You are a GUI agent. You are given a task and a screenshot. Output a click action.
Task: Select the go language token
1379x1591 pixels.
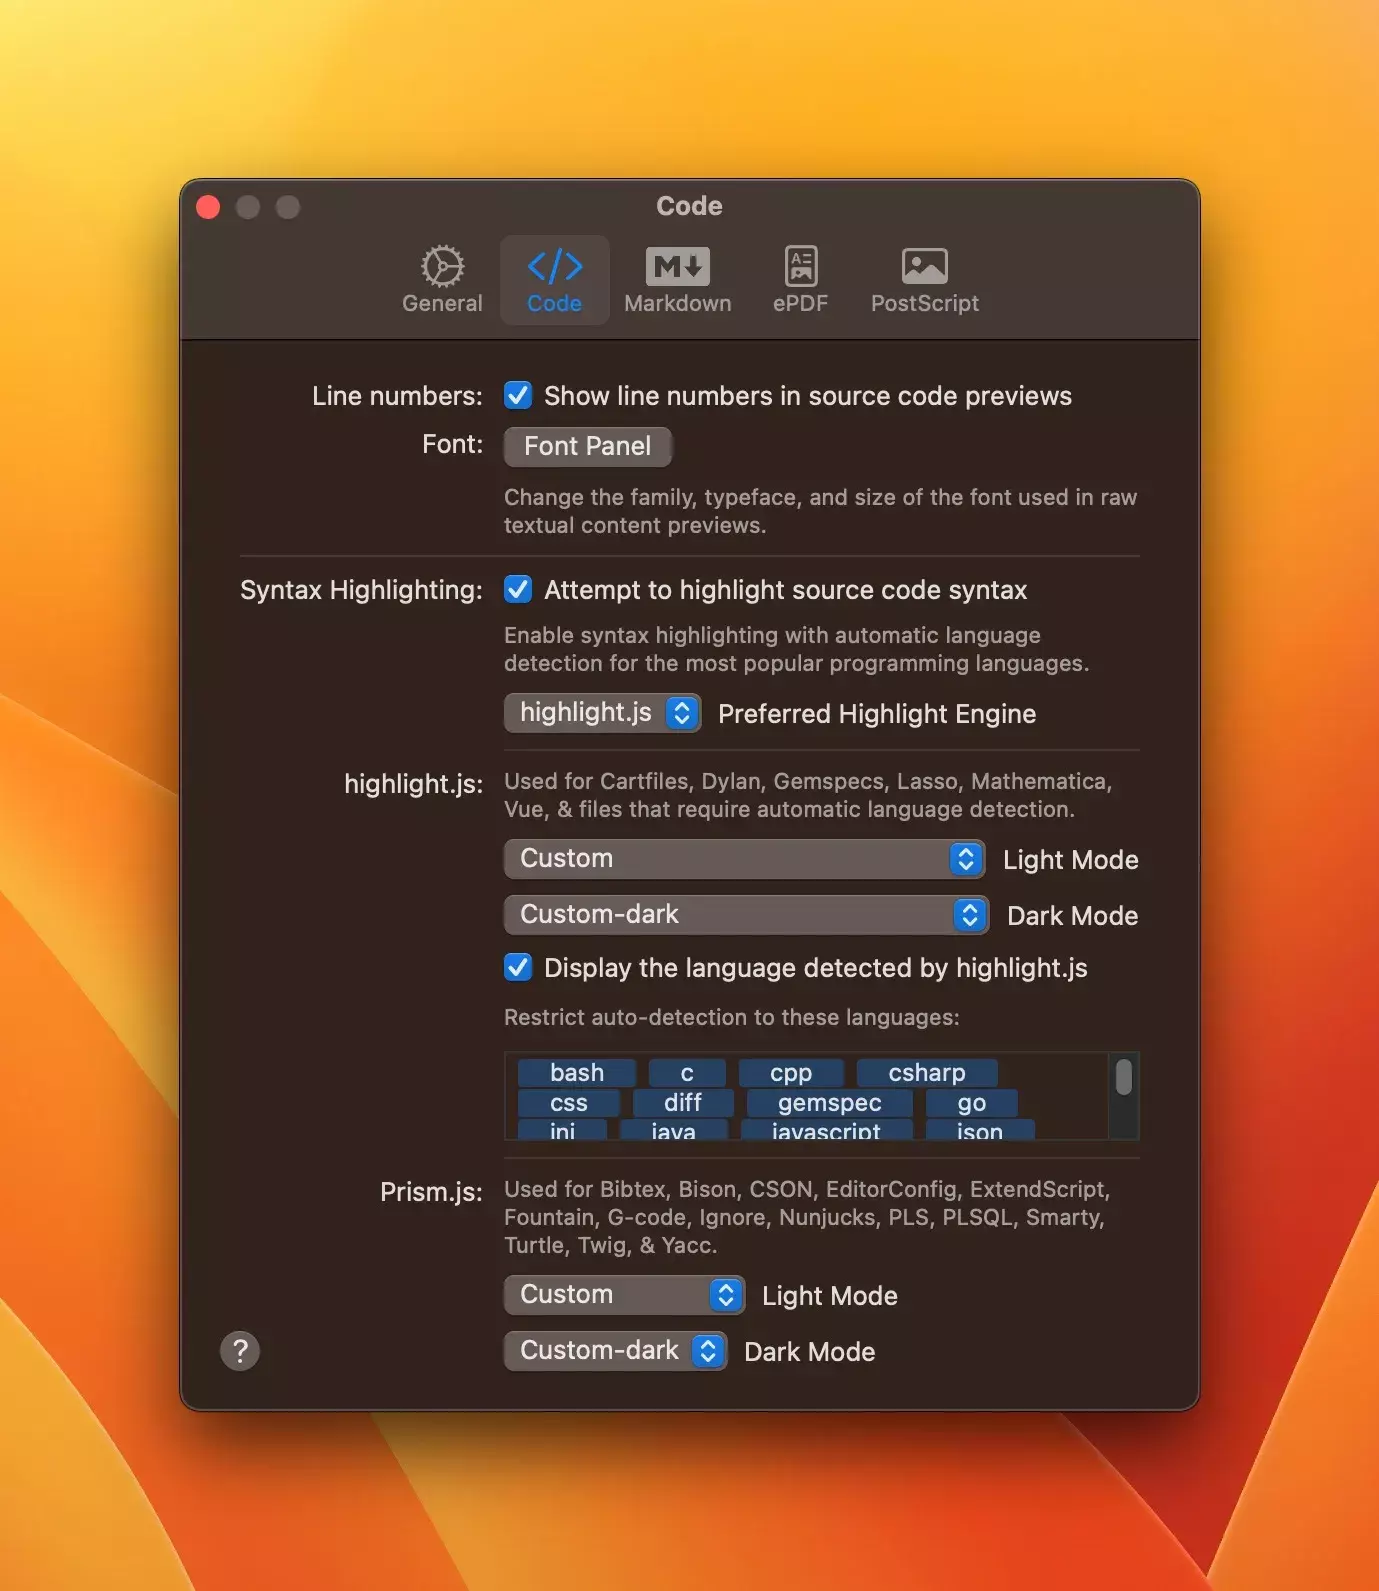972,1103
